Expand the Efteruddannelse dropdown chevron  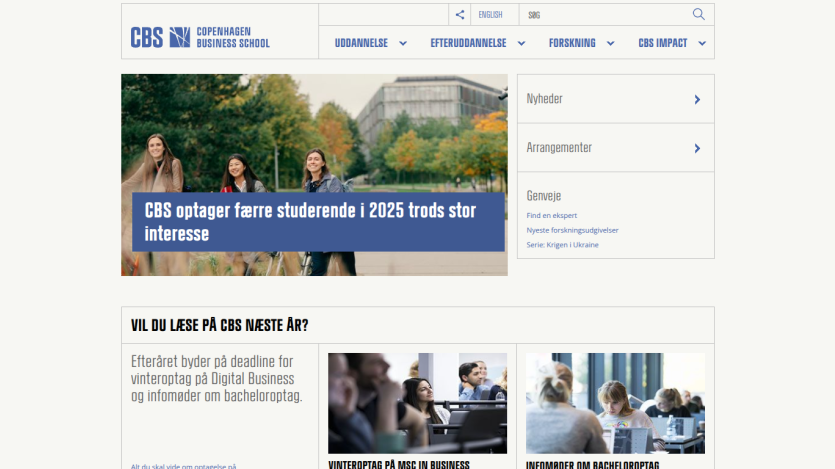pyautogui.click(x=521, y=44)
